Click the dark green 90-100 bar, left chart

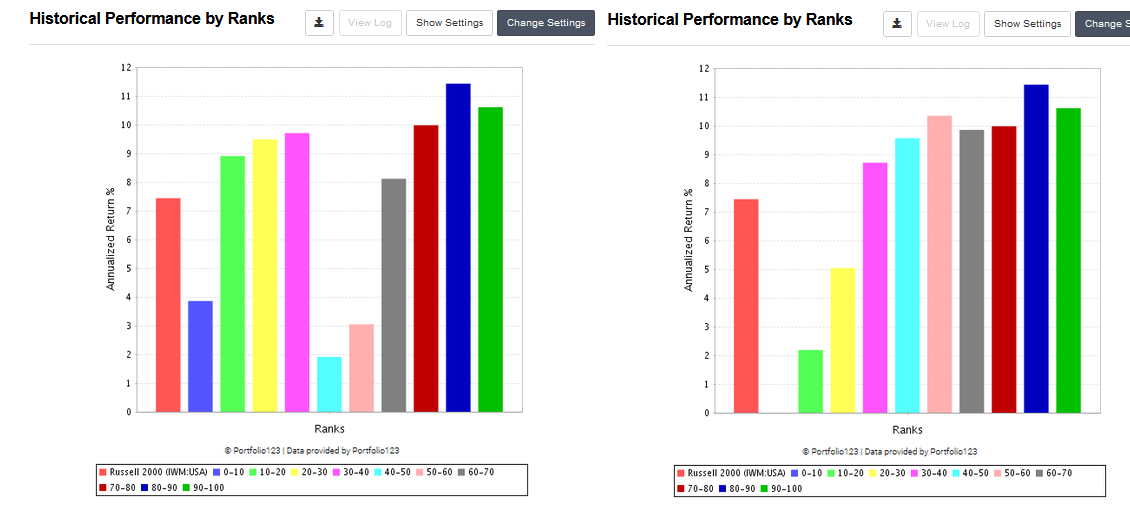click(490, 260)
